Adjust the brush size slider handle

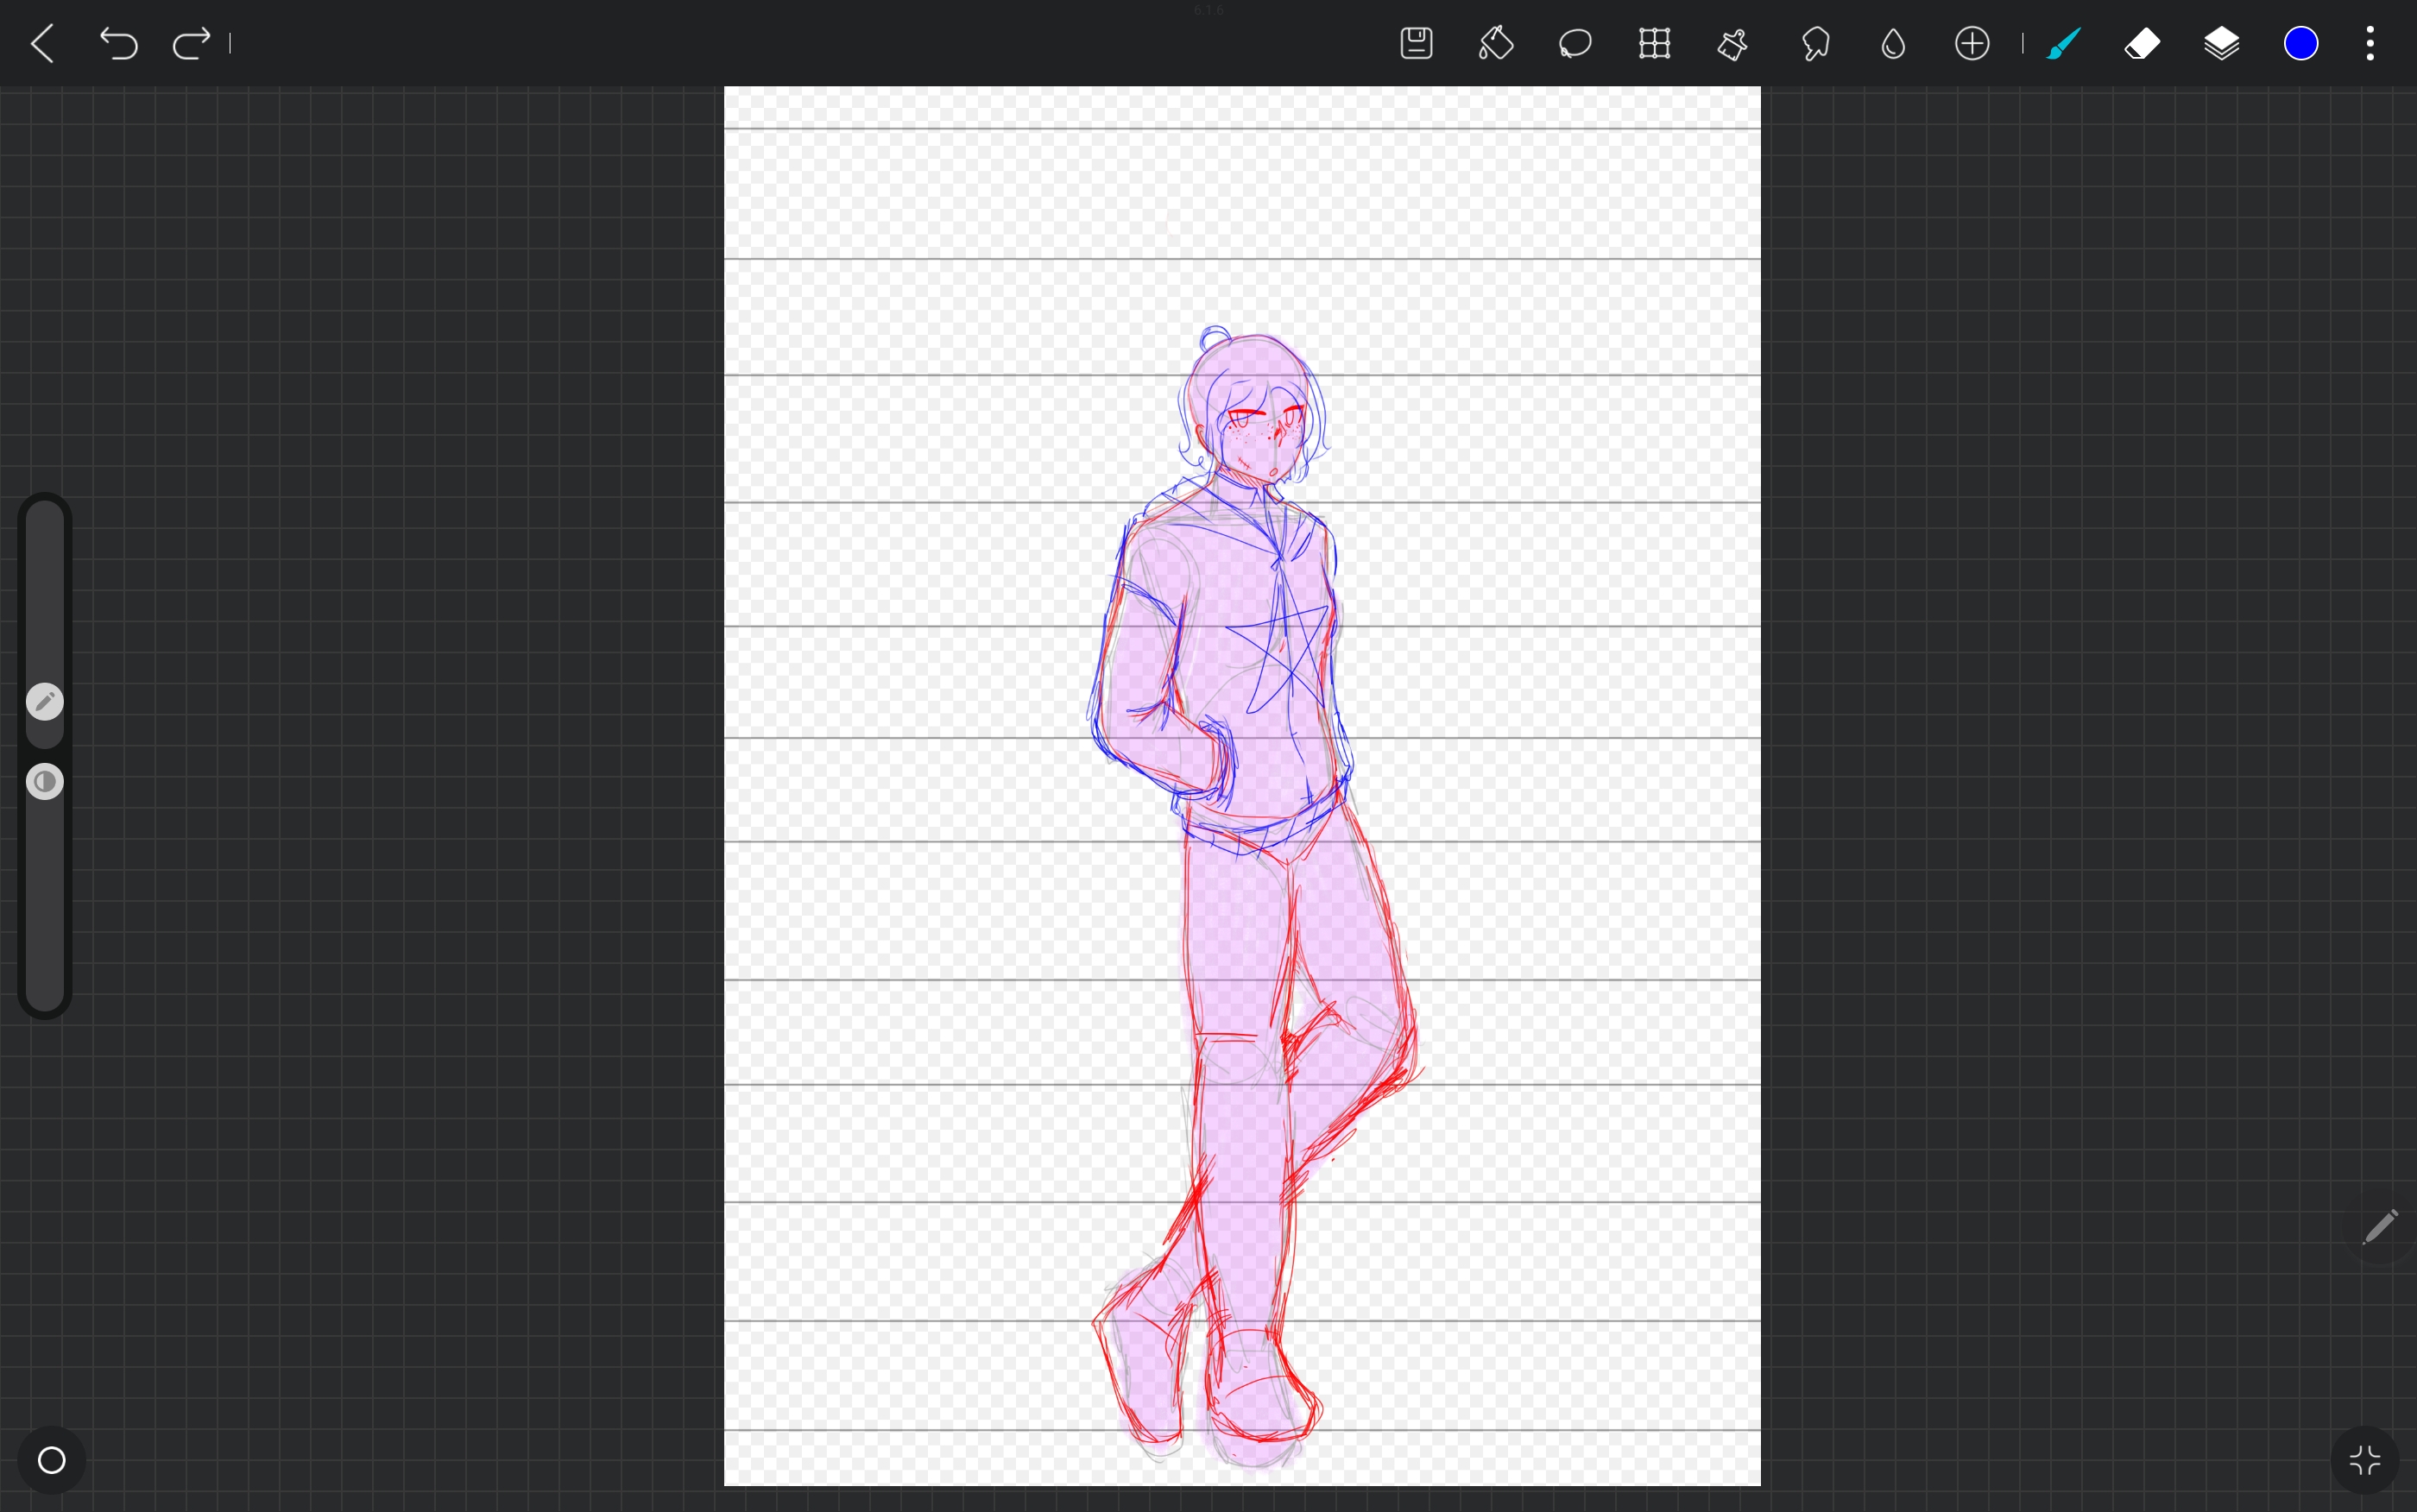(45, 702)
